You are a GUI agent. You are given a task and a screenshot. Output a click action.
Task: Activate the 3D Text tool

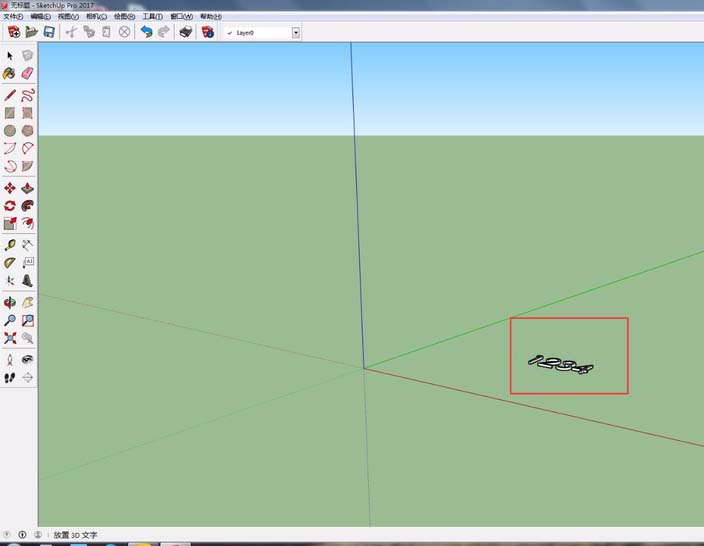pyautogui.click(x=27, y=281)
